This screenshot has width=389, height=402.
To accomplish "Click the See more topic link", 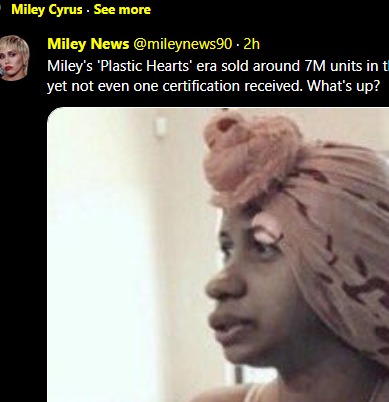I will pyautogui.click(x=122, y=9).
